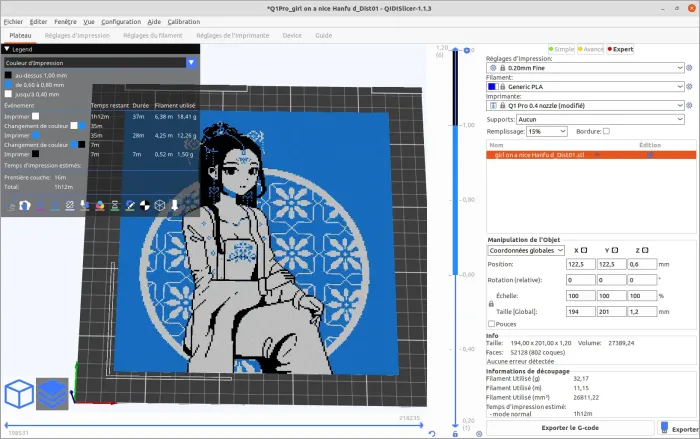The width and height of the screenshot is (700, 439).
Task: Reset Z axis icon in manipulation panel
Action: (645, 251)
